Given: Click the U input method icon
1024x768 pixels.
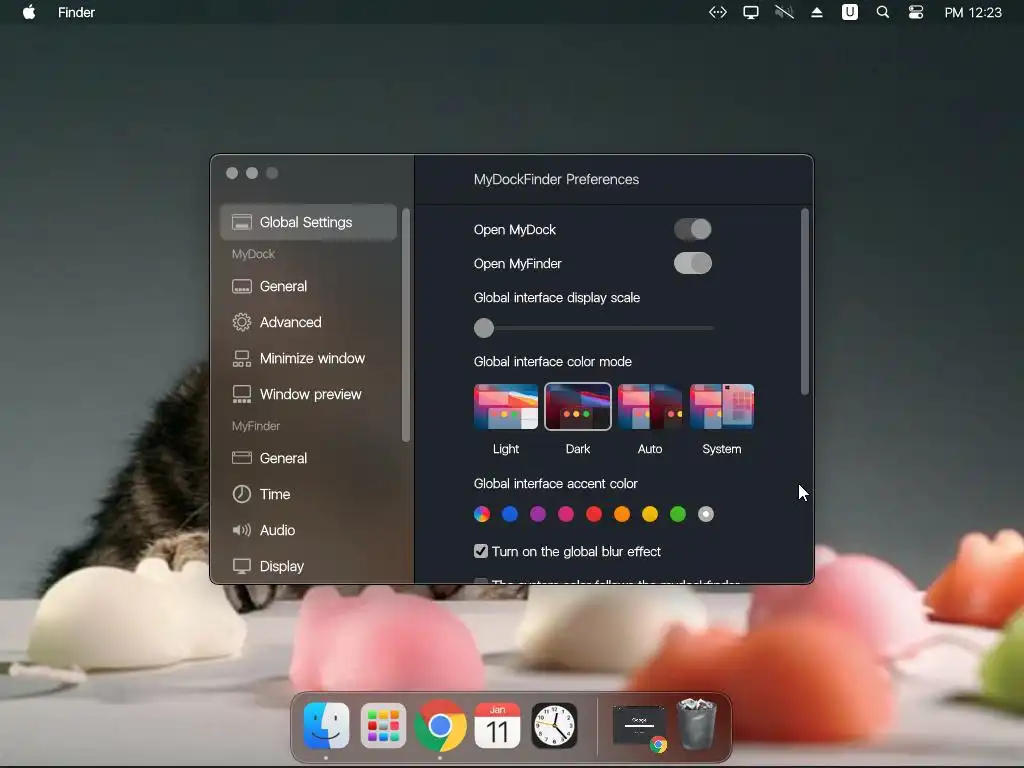Looking at the screenshot, I should 850,12.
